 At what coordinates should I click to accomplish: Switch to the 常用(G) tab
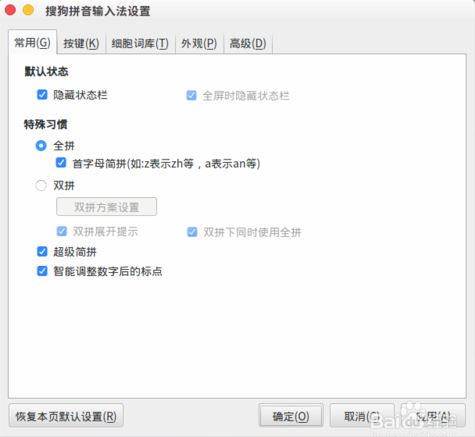32,42
